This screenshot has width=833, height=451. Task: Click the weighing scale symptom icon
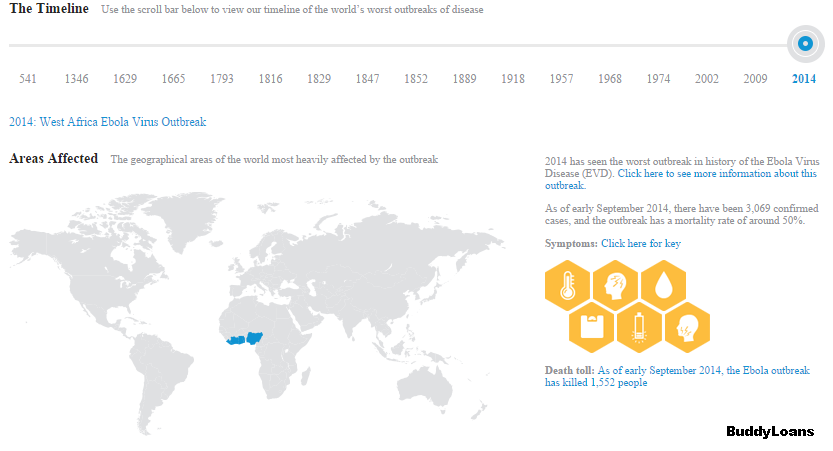pos(592,326)
